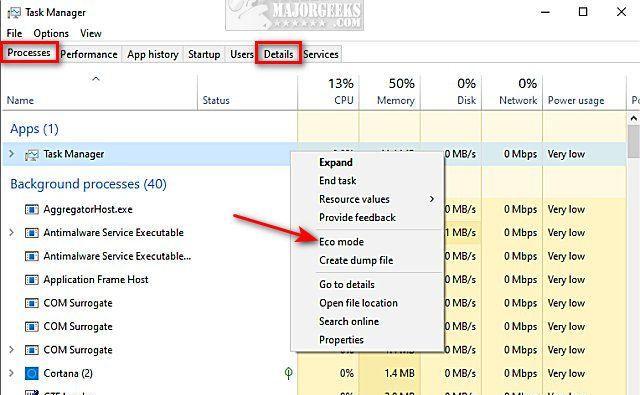Click the AggregatorHost.exe process icon

pyautogui.click(x=31, y=210)
